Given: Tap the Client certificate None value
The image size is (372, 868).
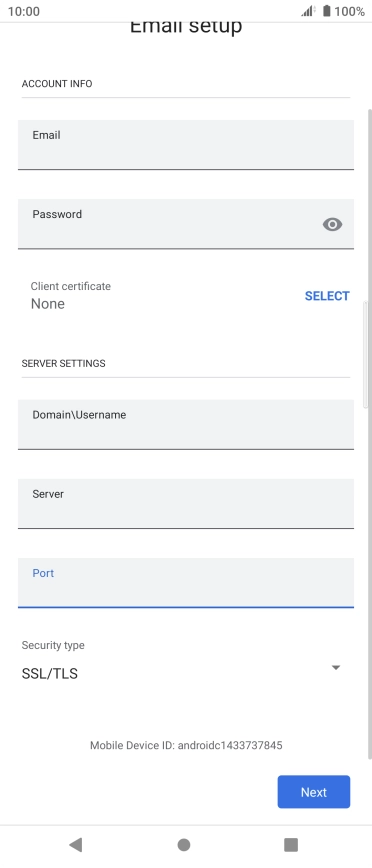Looking at the screenshot, I should tap(48, 303).
